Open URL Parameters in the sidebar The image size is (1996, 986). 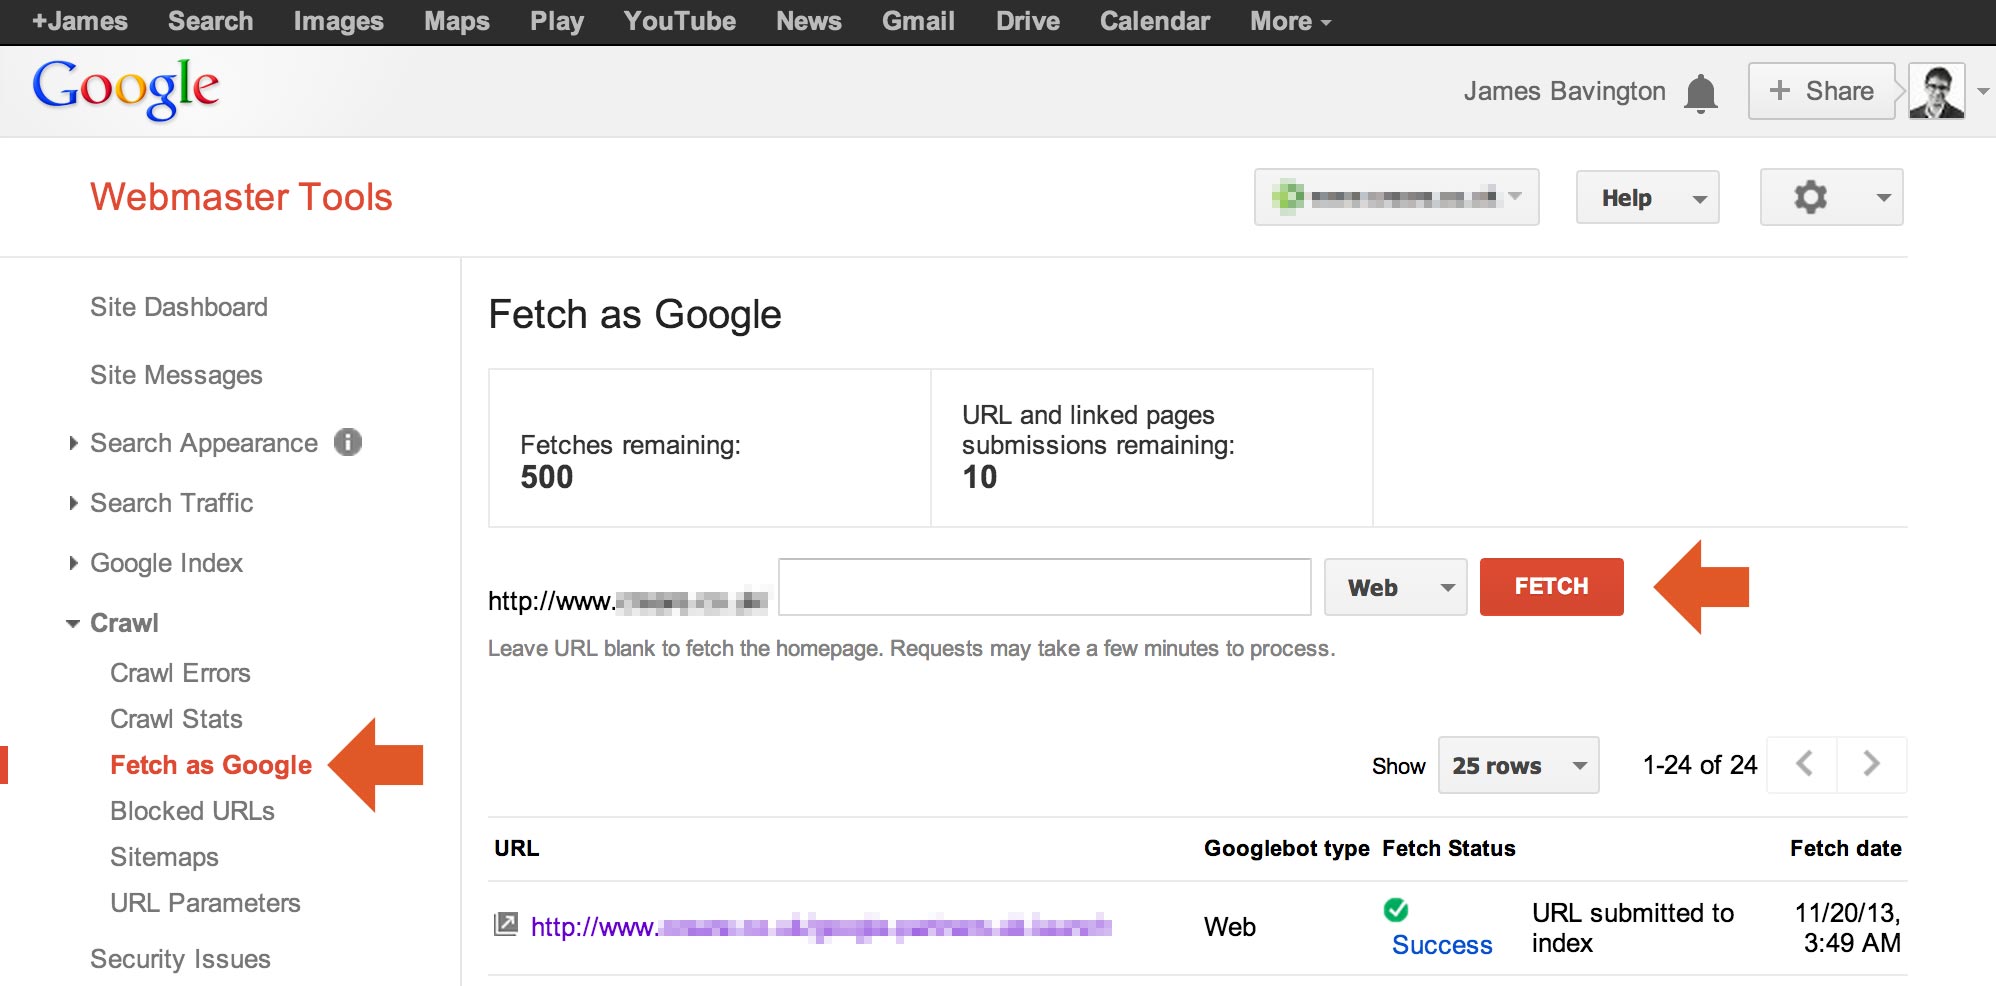pos(205,903)
